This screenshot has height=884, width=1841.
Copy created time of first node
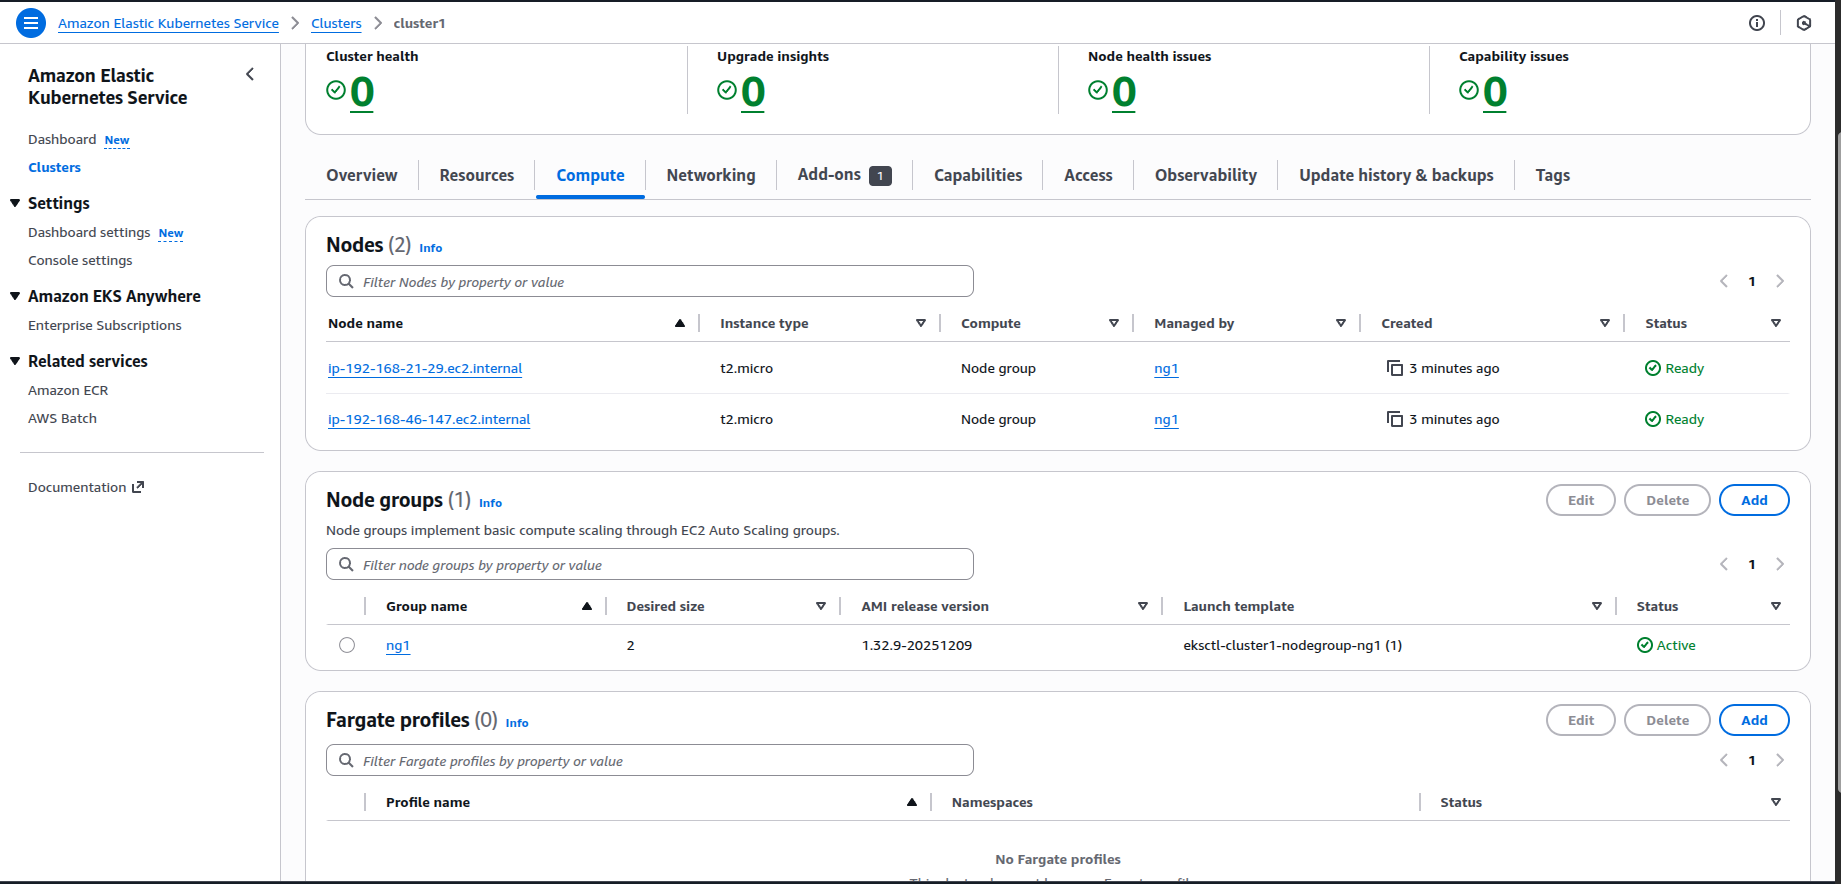(1395, 368)
